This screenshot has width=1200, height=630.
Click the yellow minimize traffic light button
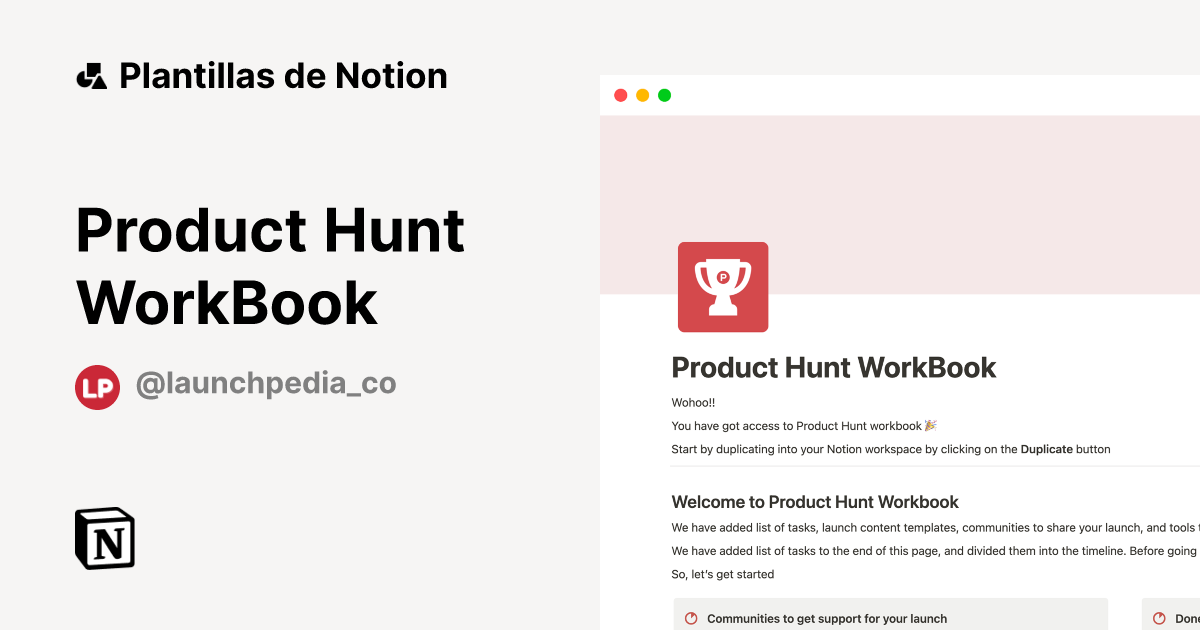point(642,94)
